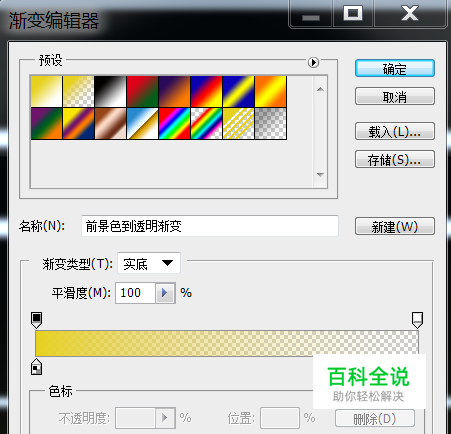This screenshot has height=434, width=451.
Task: Click the disabled 不透明度 popup arrow
Action: [x=165, y=418]
